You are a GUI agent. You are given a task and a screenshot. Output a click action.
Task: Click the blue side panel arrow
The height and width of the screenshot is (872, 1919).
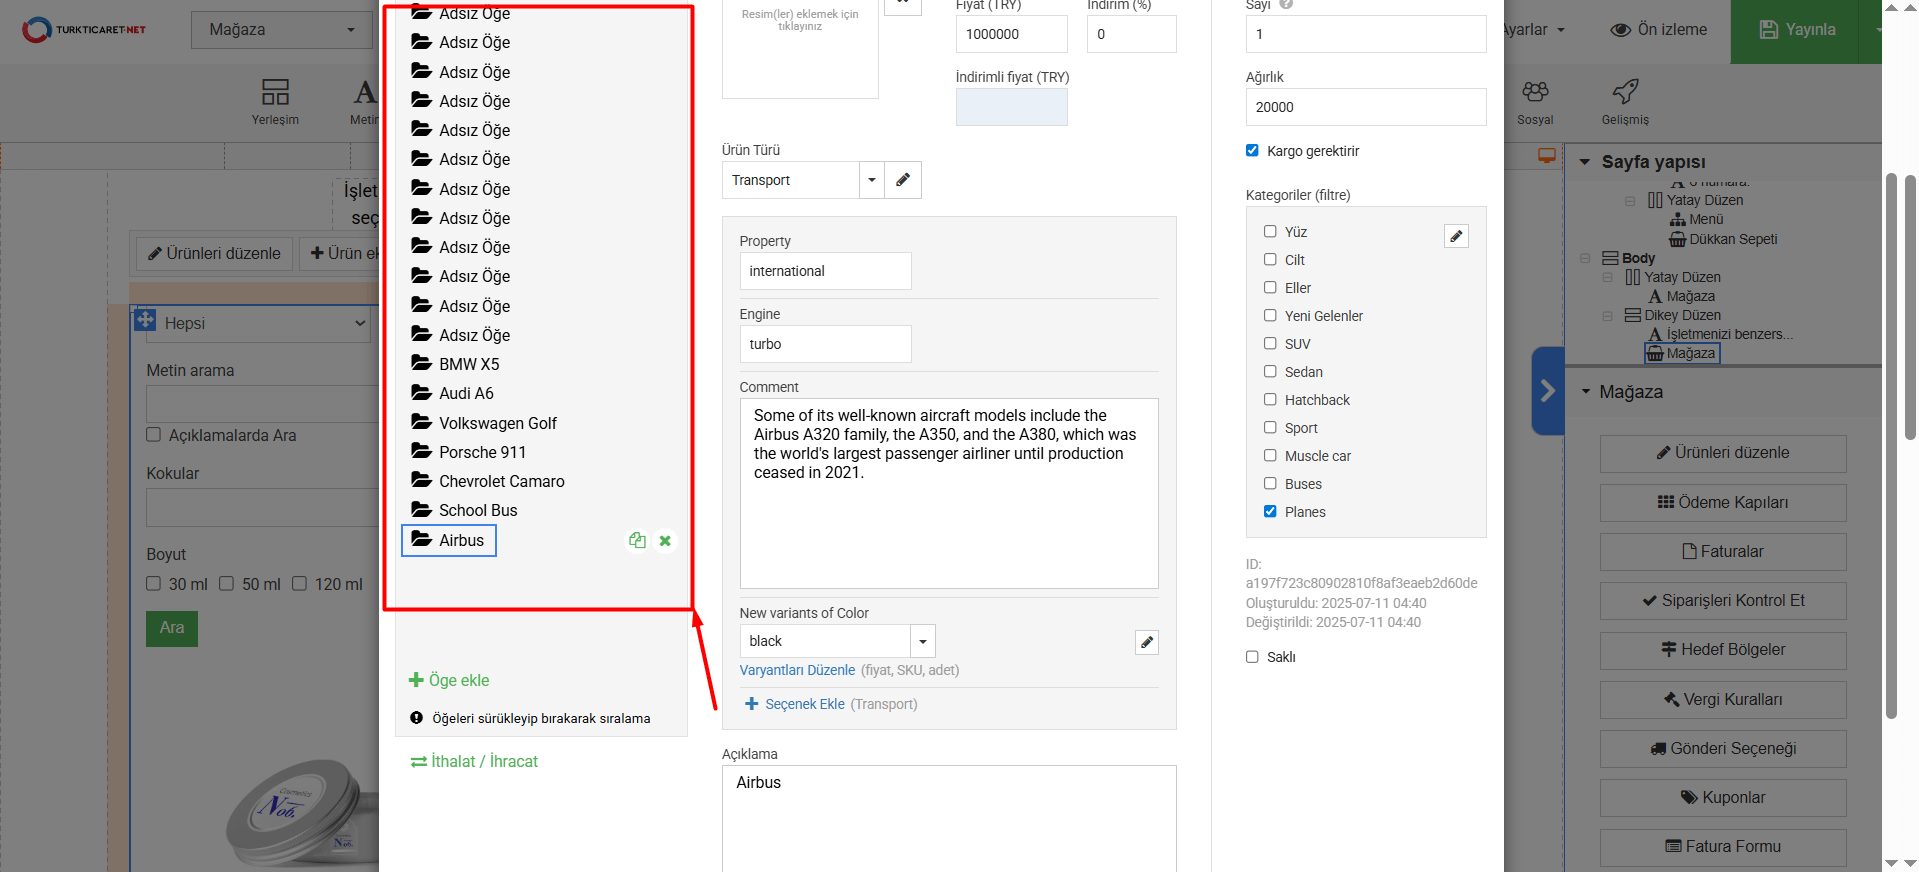(x=1547, y=390)
